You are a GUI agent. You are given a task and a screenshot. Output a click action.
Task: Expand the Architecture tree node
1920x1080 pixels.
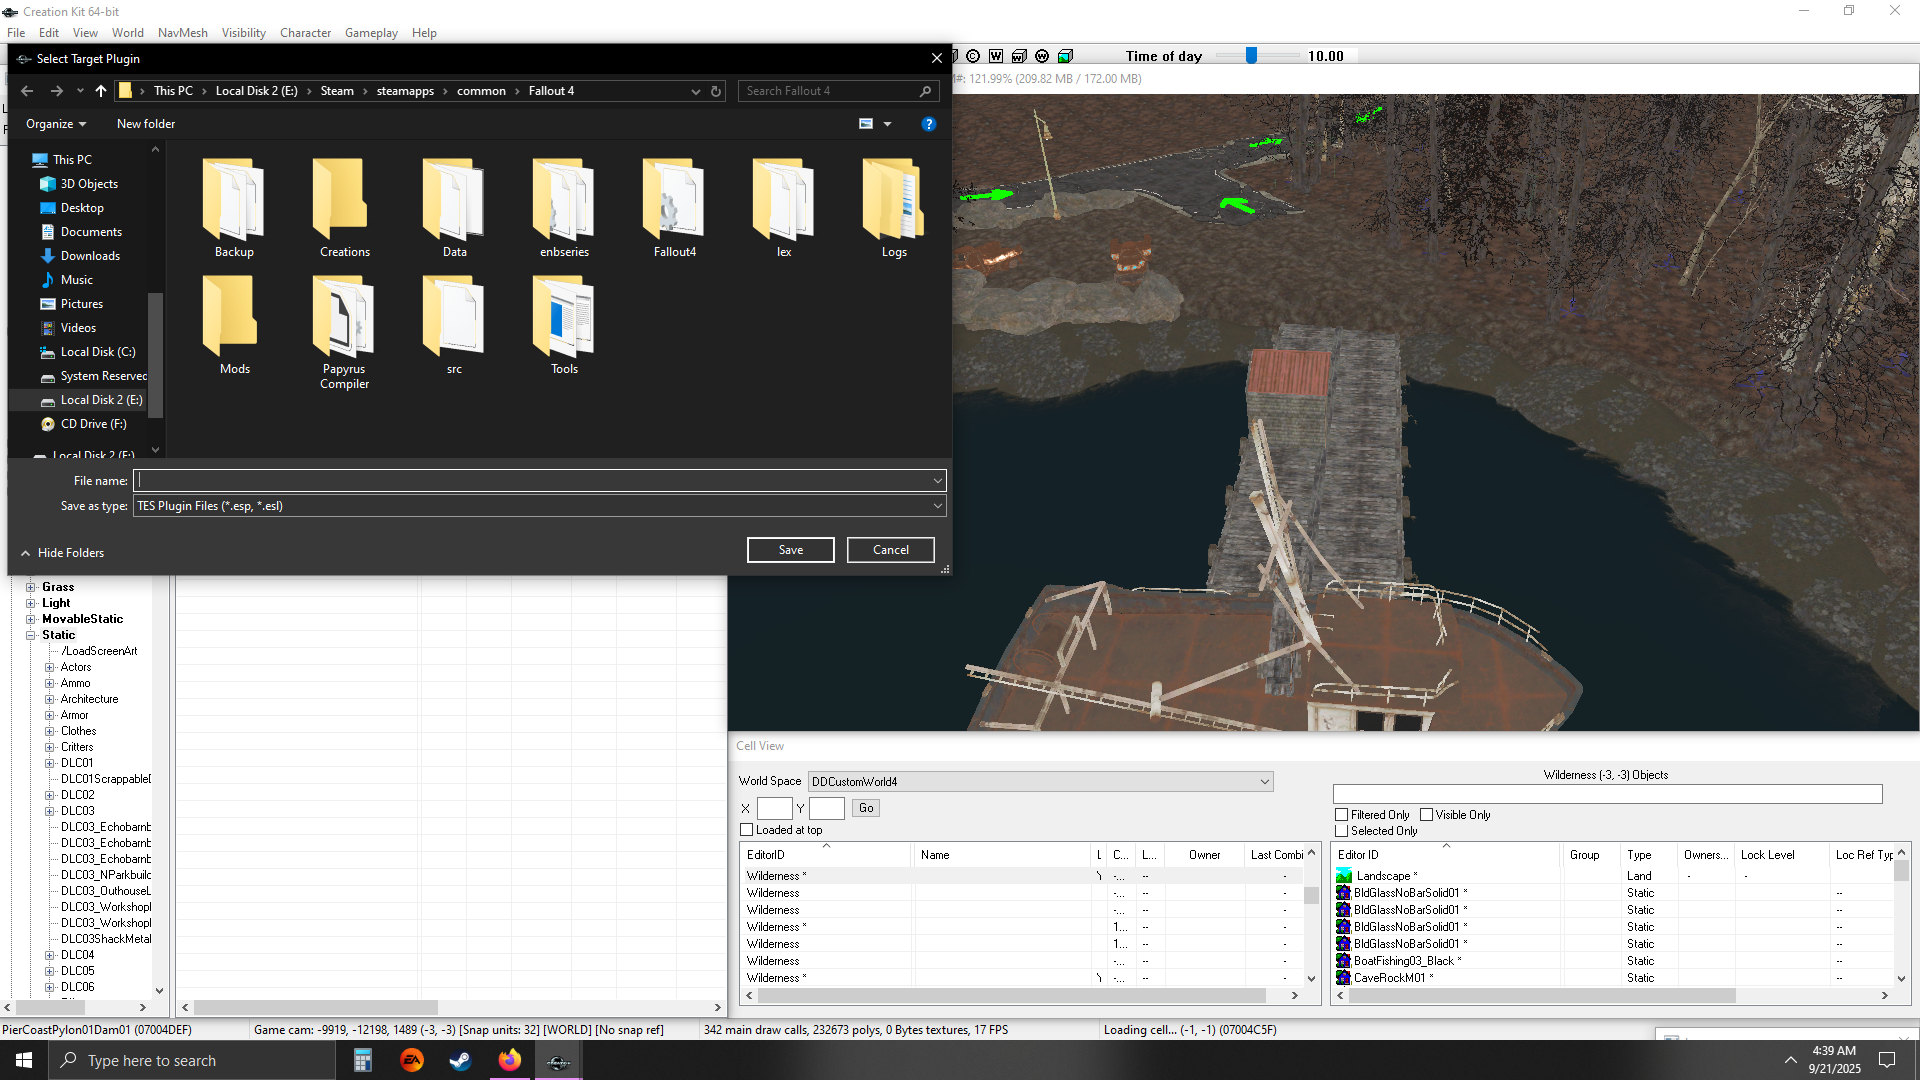point(50,699)
